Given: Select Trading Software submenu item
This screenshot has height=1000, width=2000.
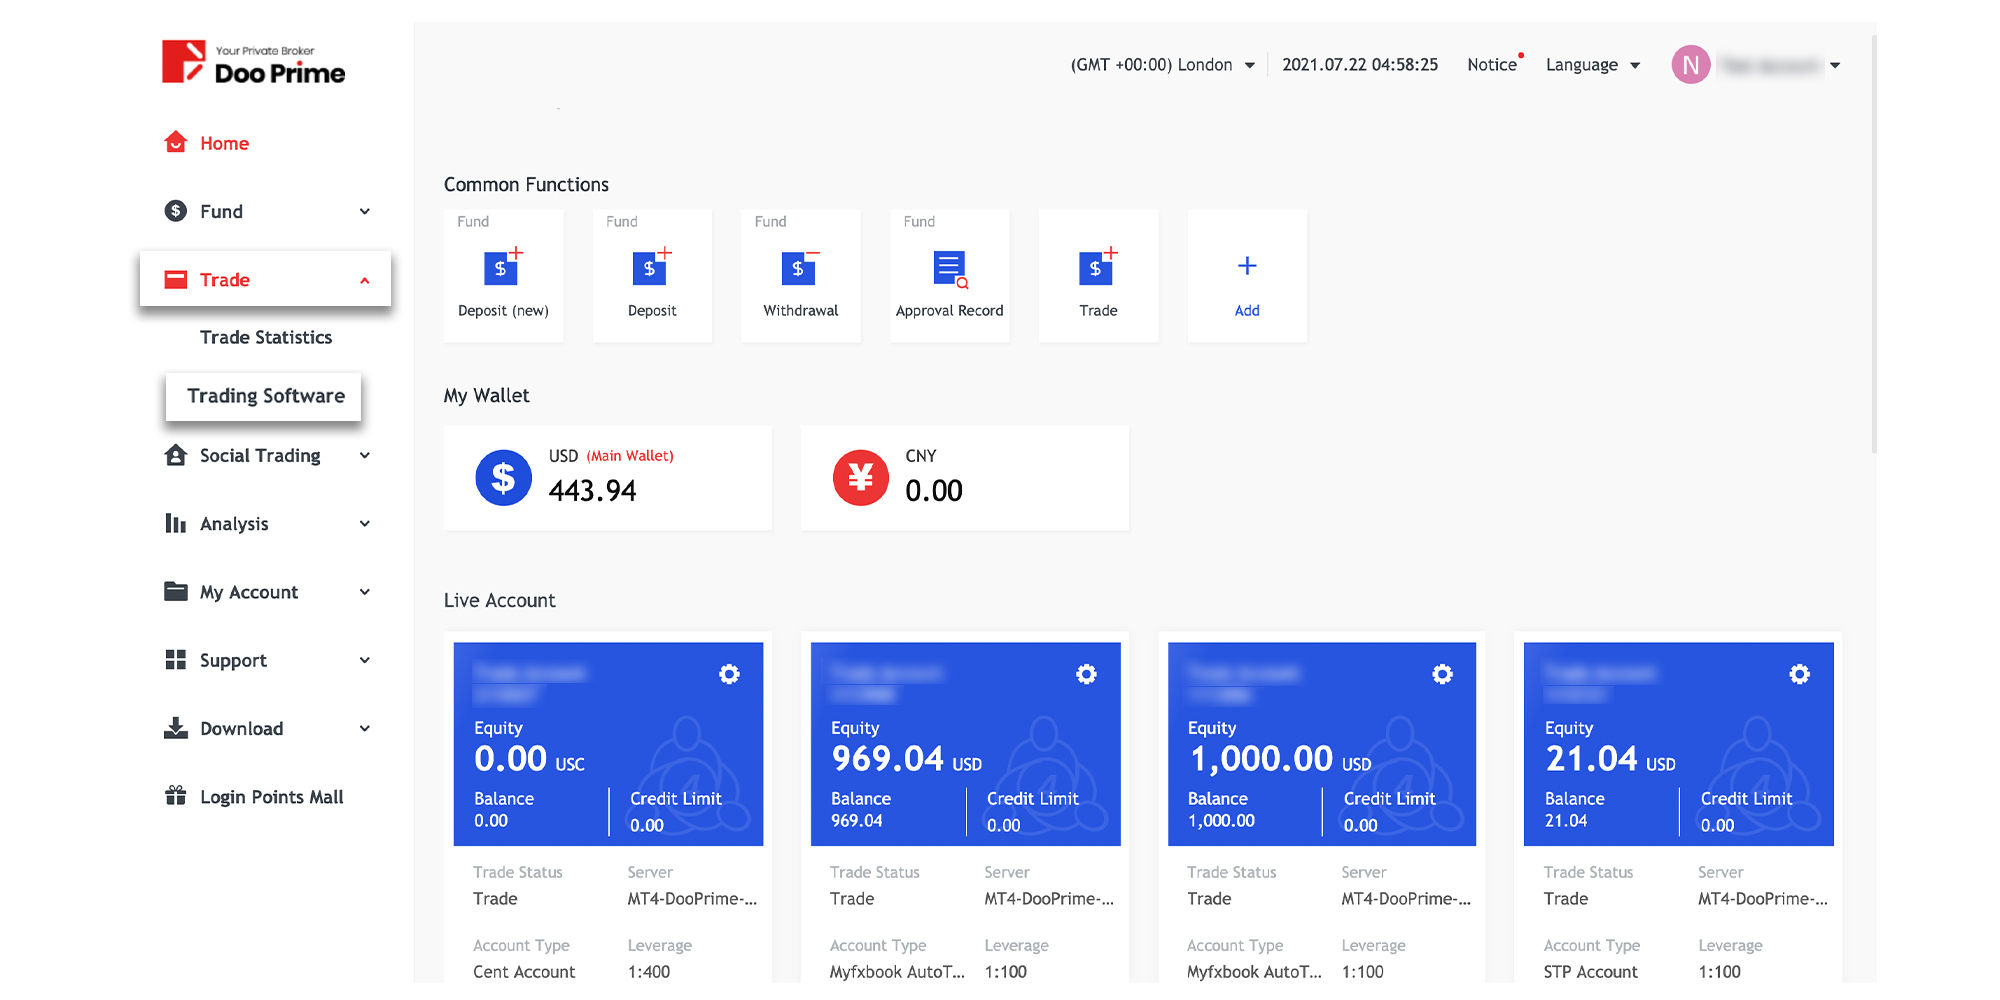Looking at the screenshot, I should pyautogui.click(x=265, y=396).
